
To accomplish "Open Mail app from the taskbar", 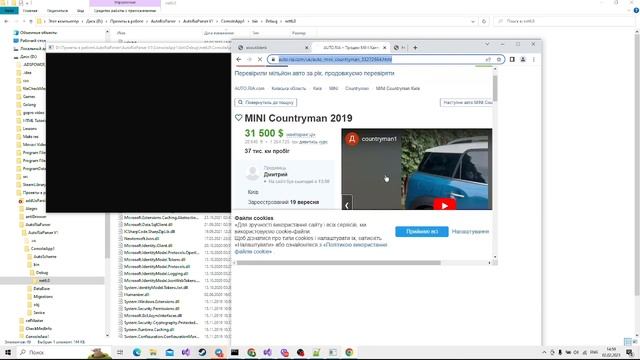I will 169,352.
